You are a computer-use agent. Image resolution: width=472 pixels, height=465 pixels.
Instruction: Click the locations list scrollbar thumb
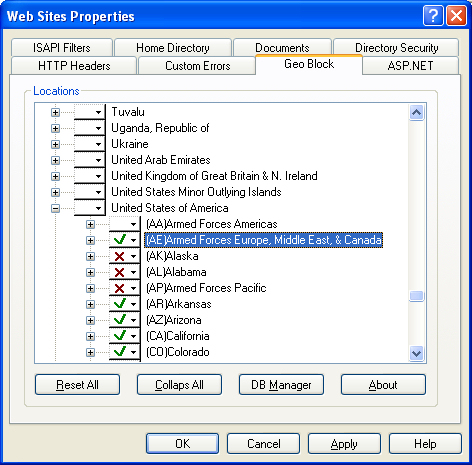(417, 296)
